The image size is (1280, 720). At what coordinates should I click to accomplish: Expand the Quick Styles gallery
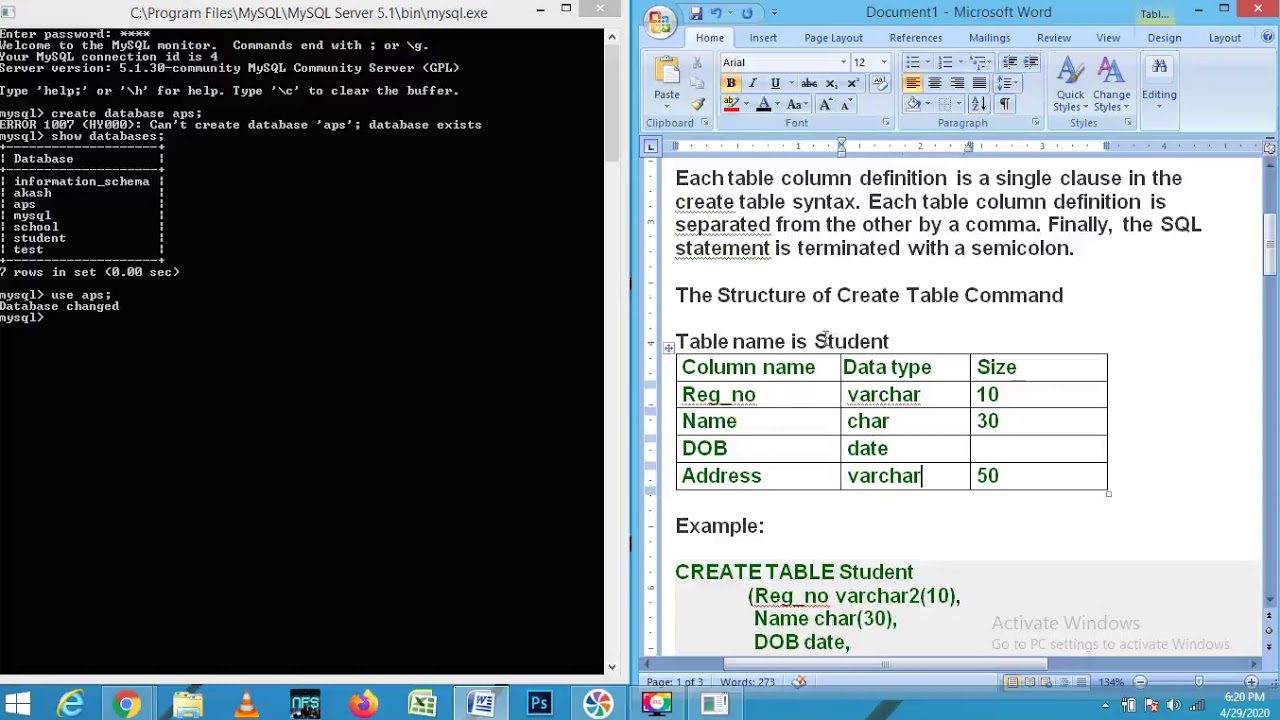click(x=1070, y=85)
